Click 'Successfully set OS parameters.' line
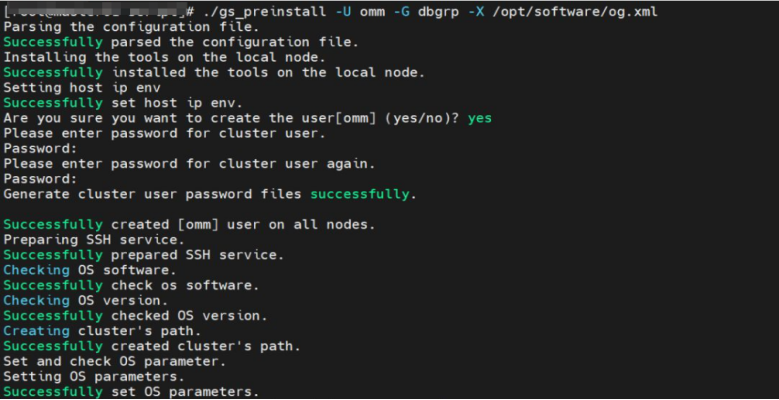The width and height of the screenshot is (779, 400). point(132,392)
